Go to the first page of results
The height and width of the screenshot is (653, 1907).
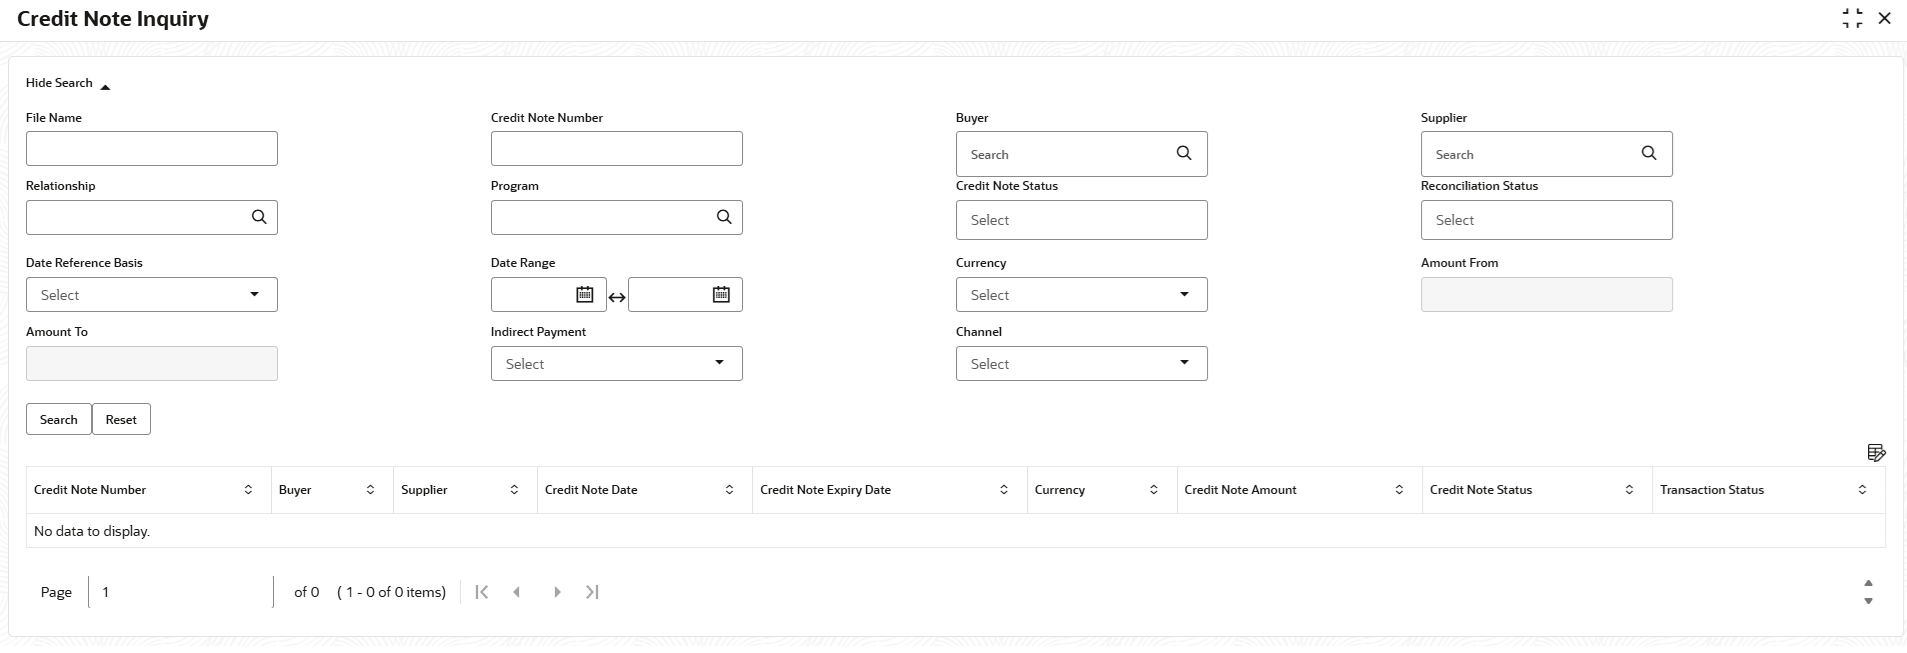[x=482, y=592]
